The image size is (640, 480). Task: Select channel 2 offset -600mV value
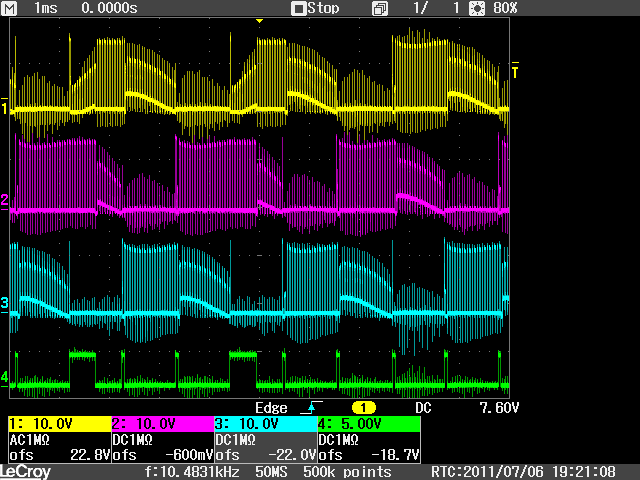[x=189, y=455]
